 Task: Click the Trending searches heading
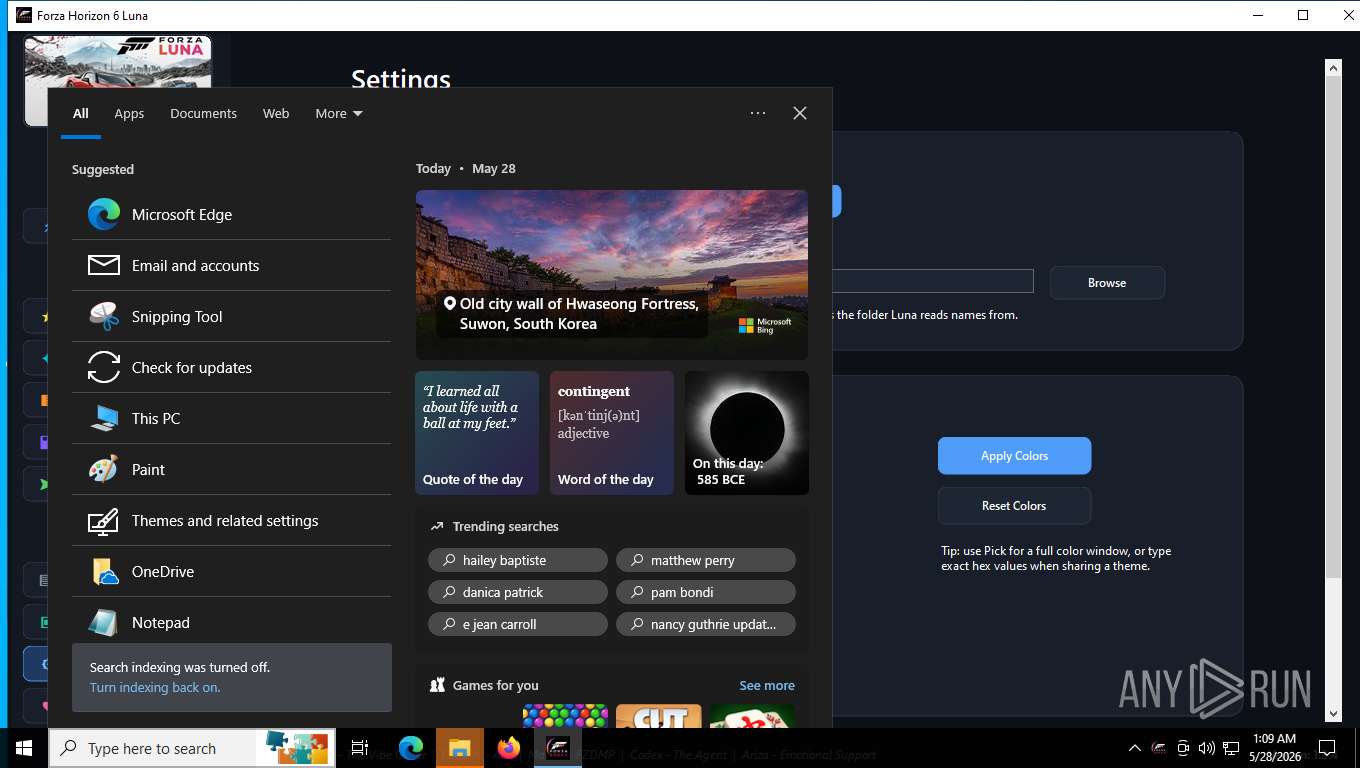505,526
